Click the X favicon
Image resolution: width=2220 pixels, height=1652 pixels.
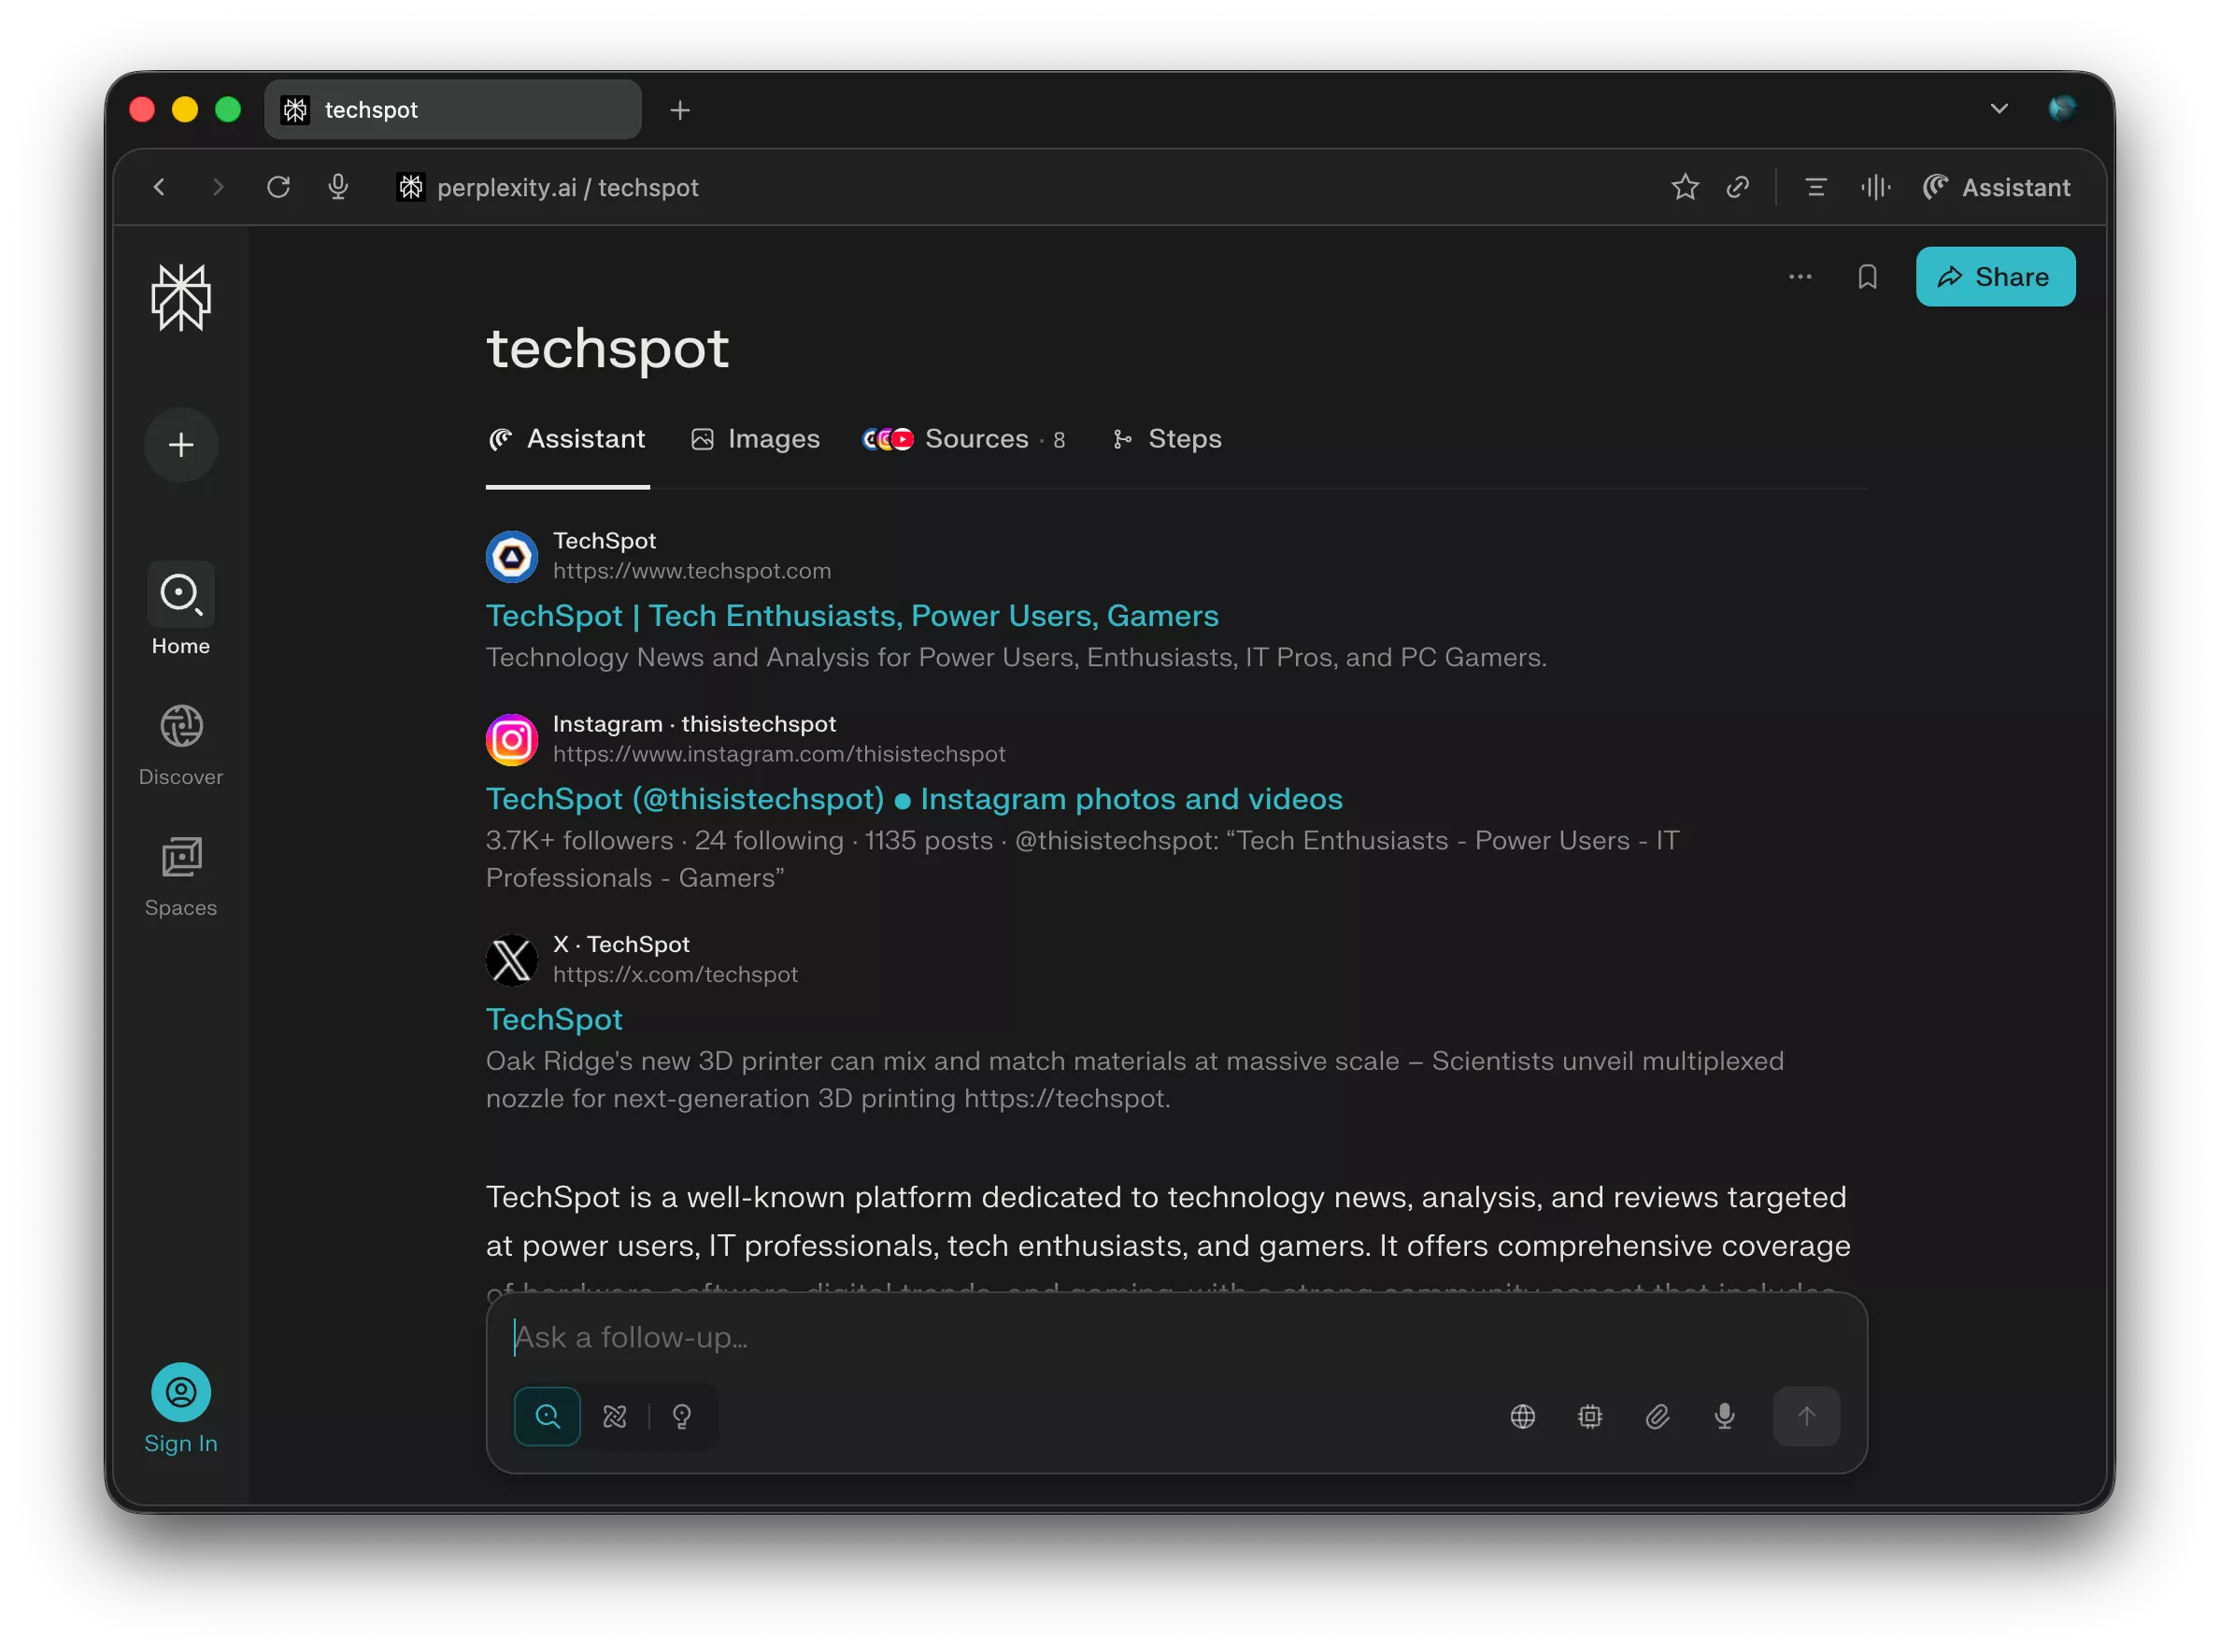512,960
